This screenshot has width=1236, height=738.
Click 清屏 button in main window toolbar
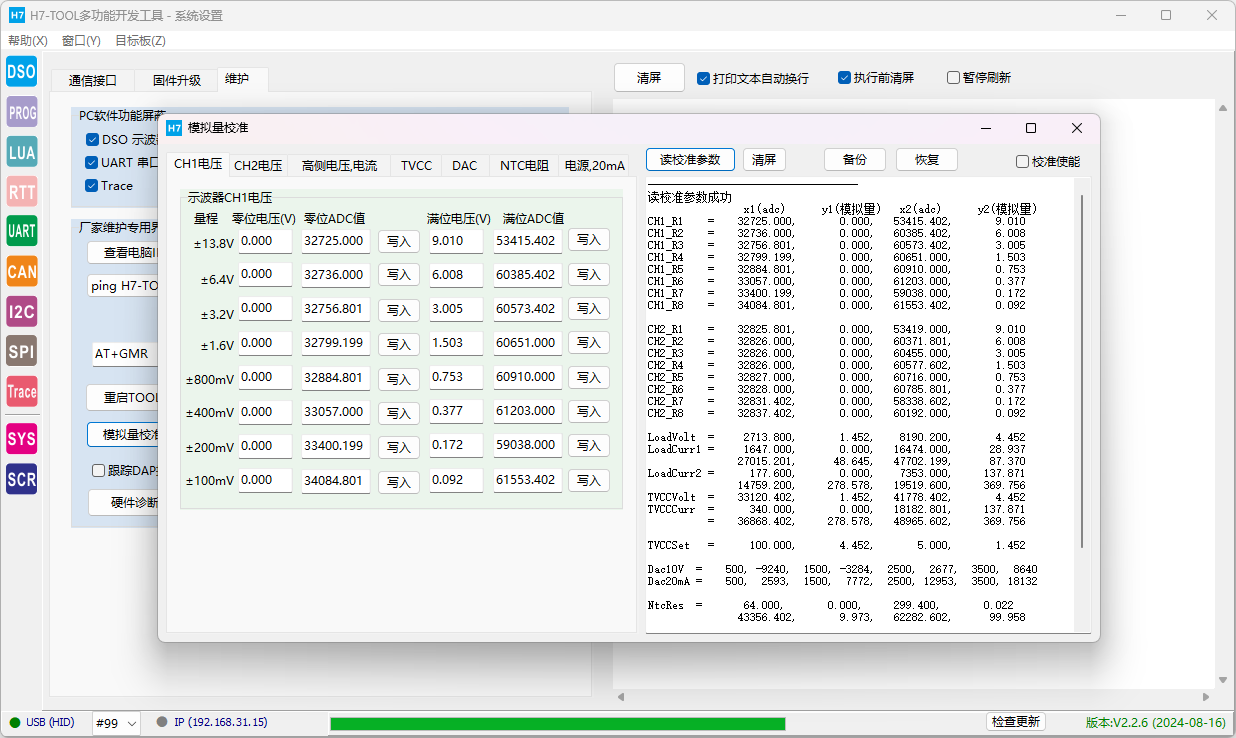[x=649, y=78]
